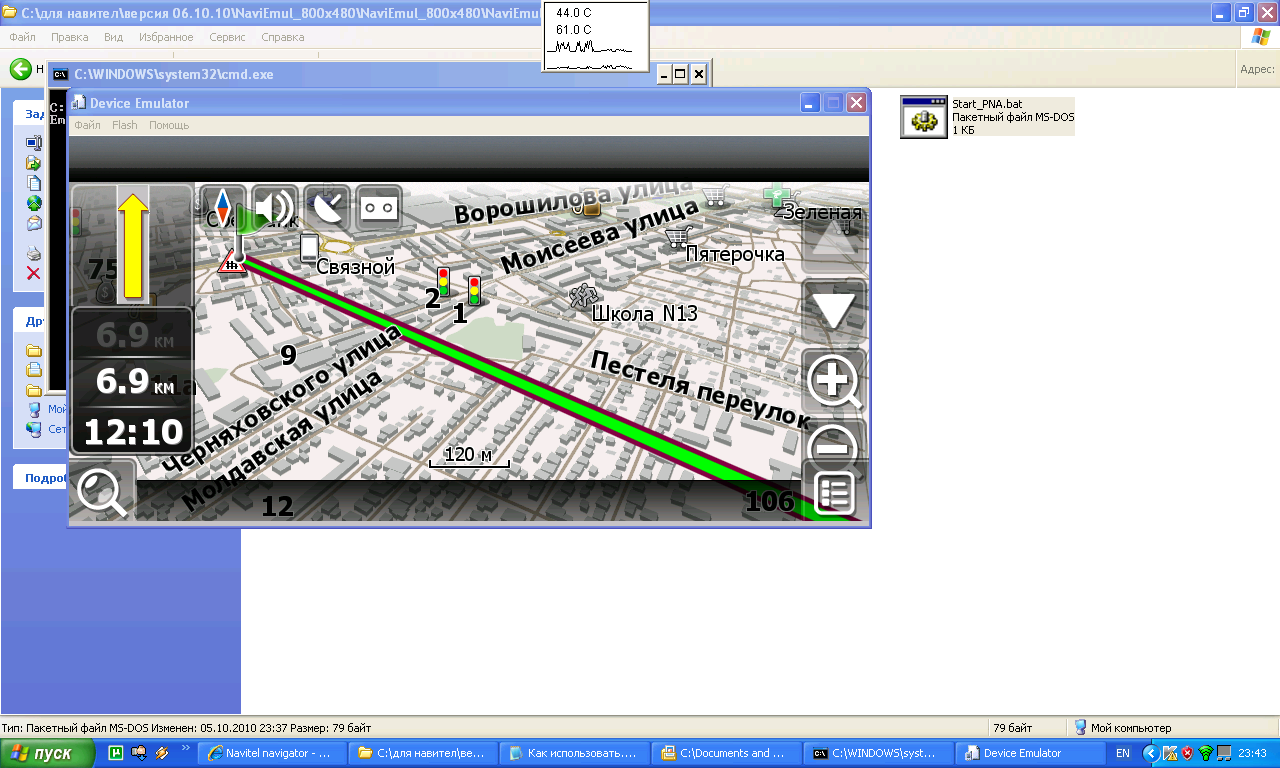This screenshot has height=768, width=1280.
Task: Open the Помощь menu in Device Emulator
Action: (169, 126)
